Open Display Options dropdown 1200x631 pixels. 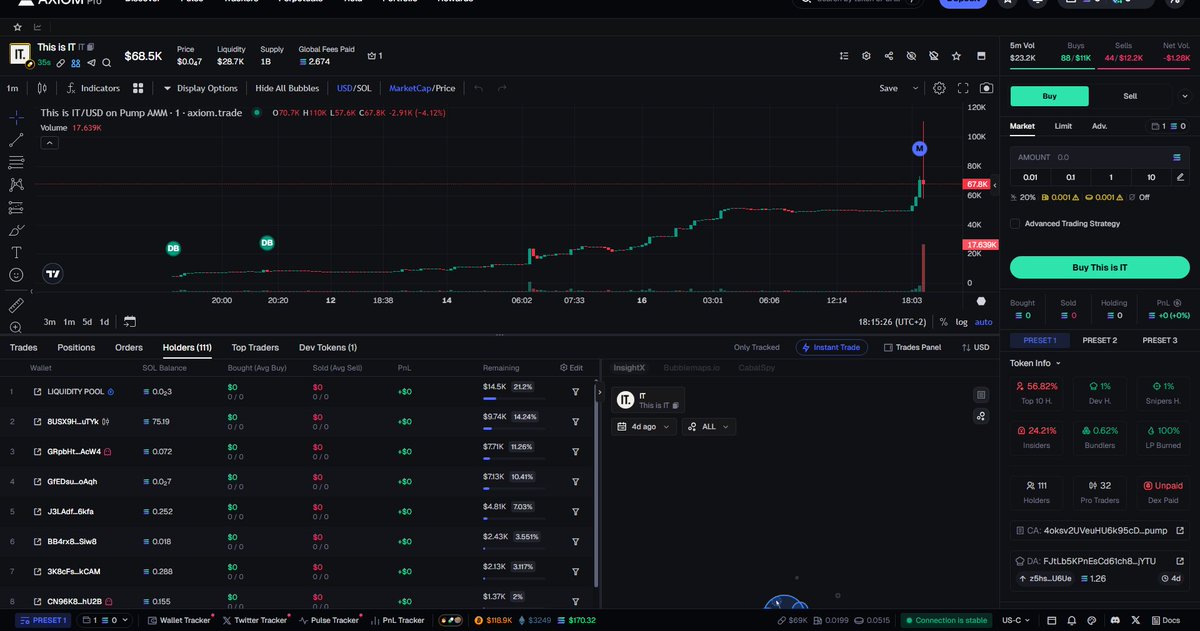point(200,88)
